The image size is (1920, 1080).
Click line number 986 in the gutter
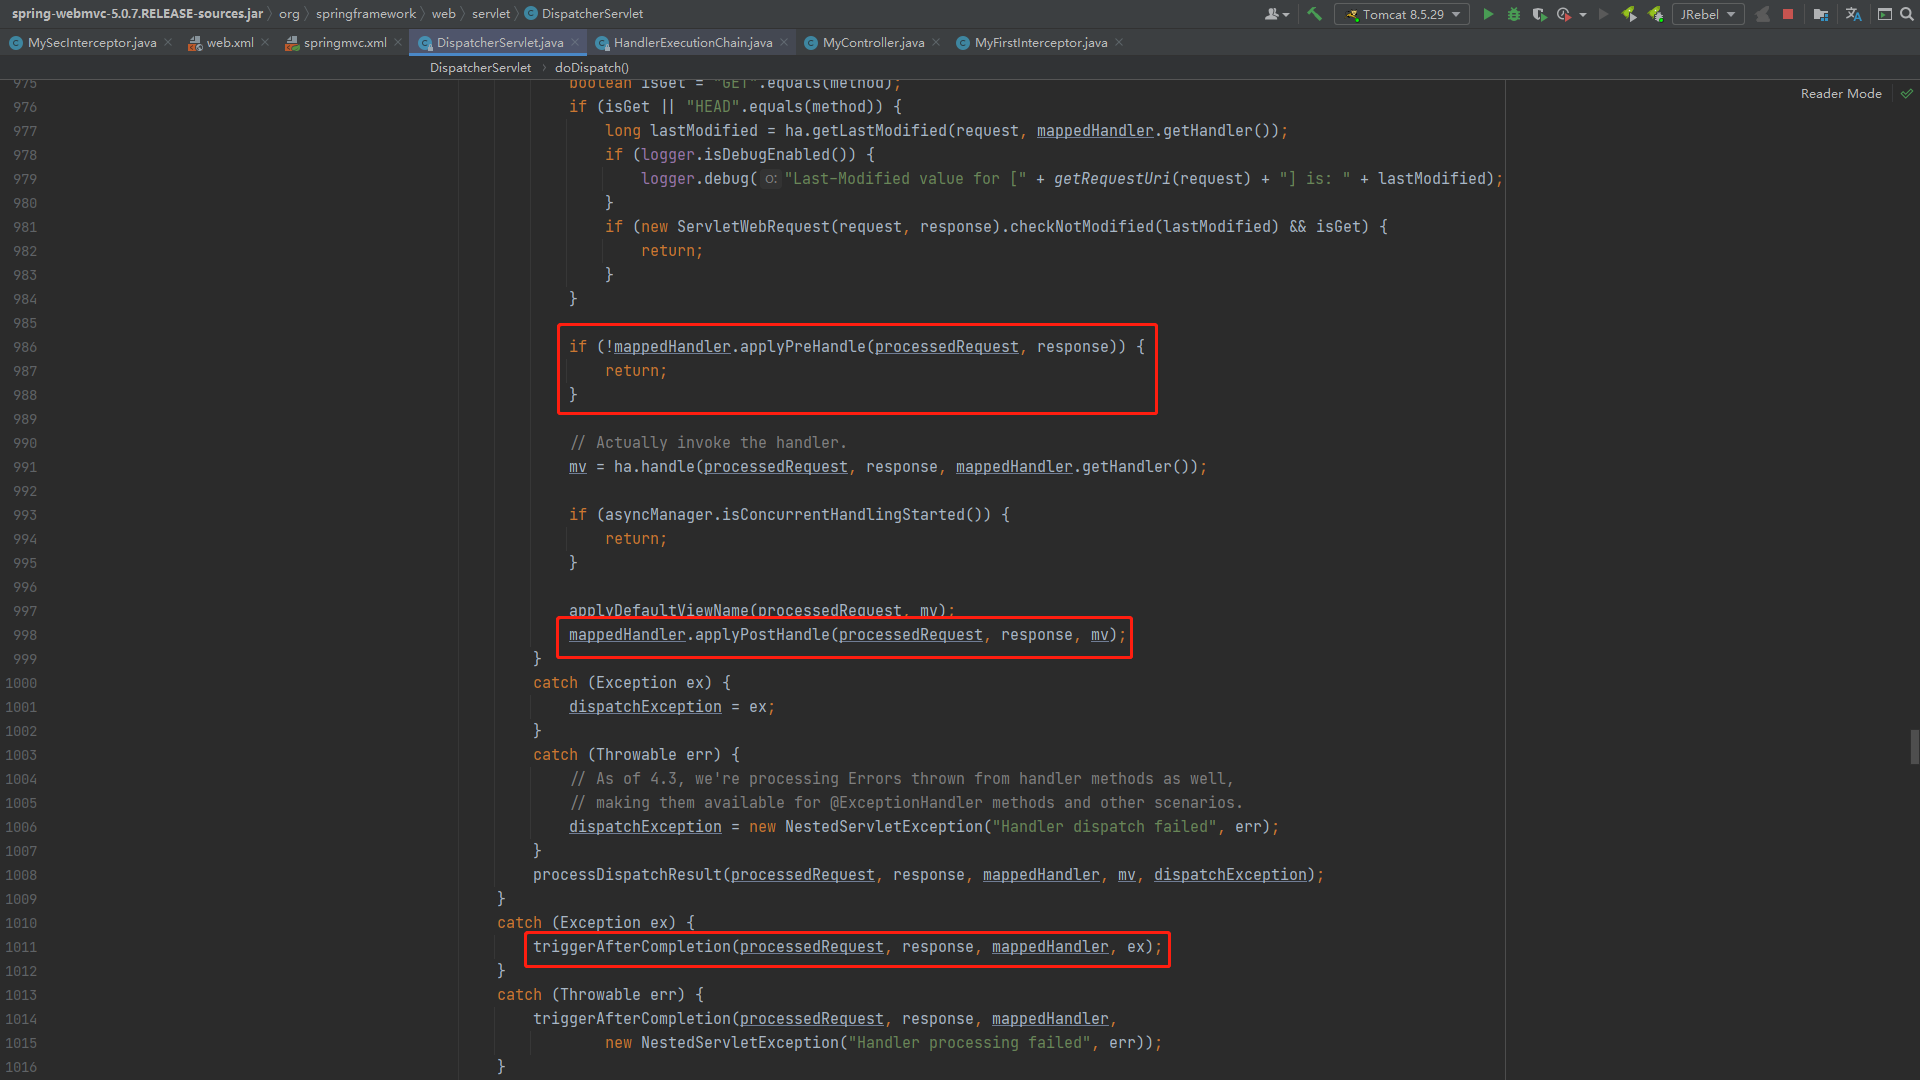[x=25, y=347]
